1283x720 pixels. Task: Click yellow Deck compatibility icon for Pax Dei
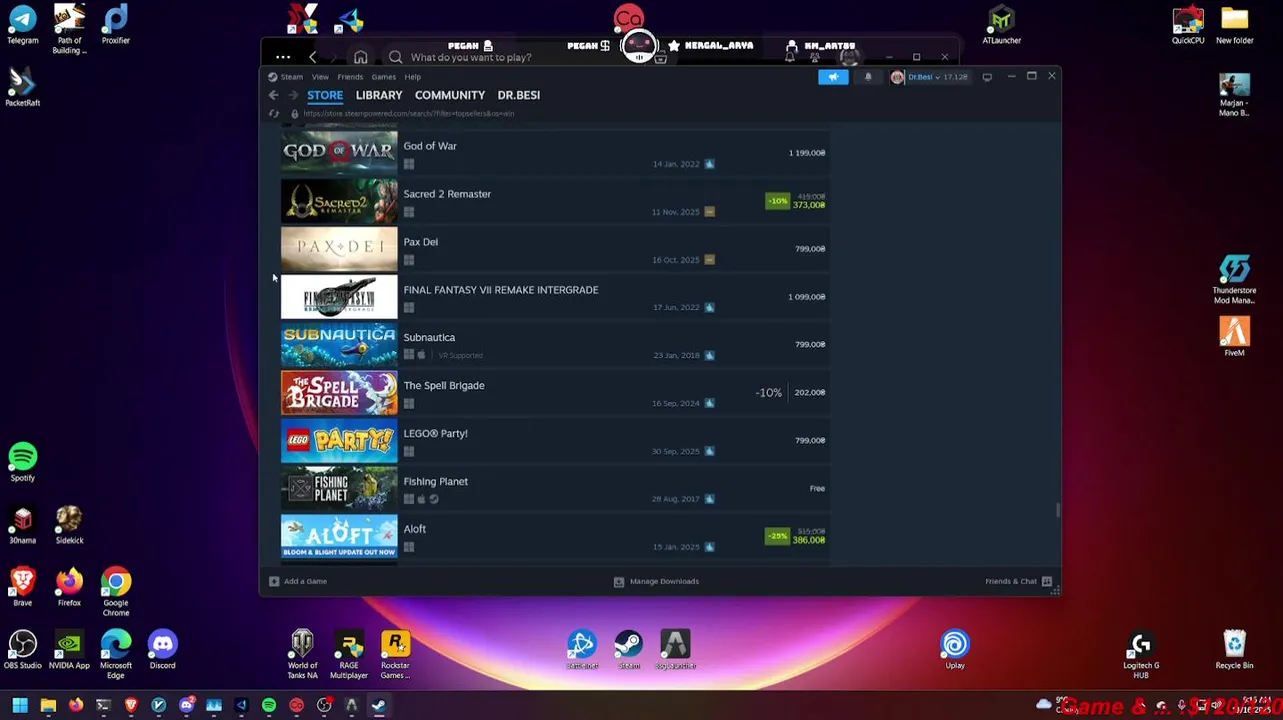point(709,260)
